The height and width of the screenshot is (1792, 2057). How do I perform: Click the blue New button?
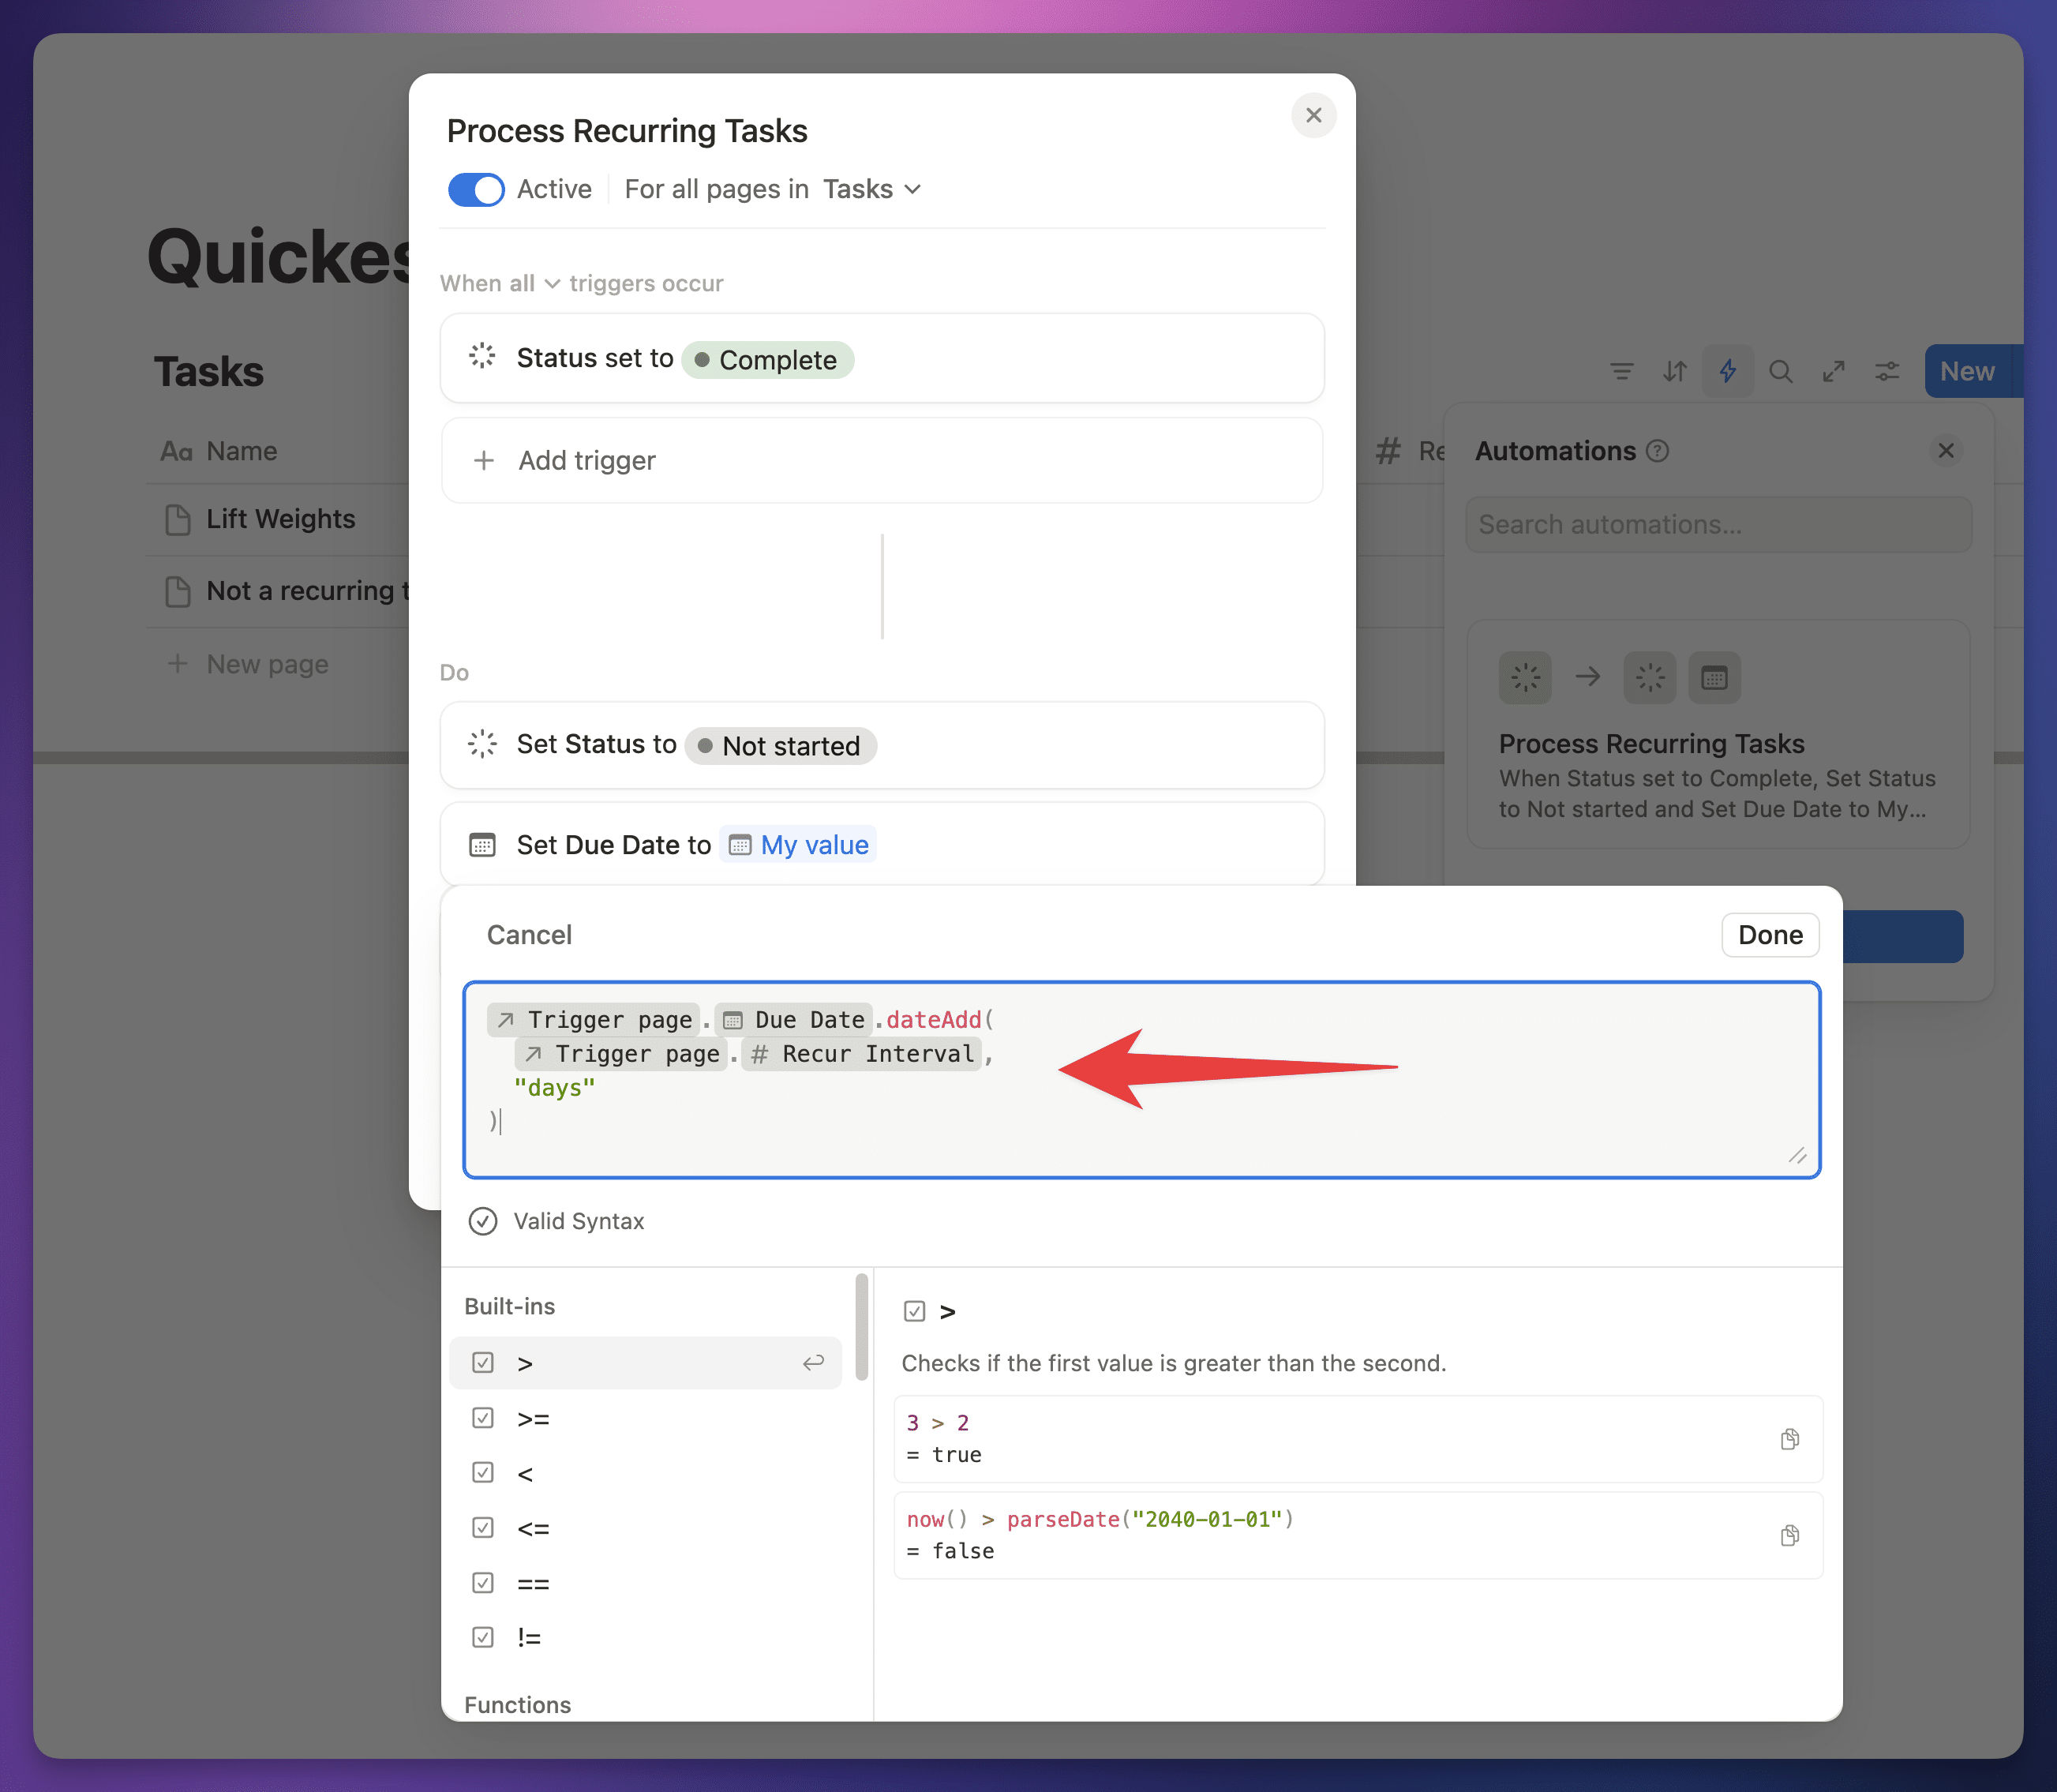1968,372
